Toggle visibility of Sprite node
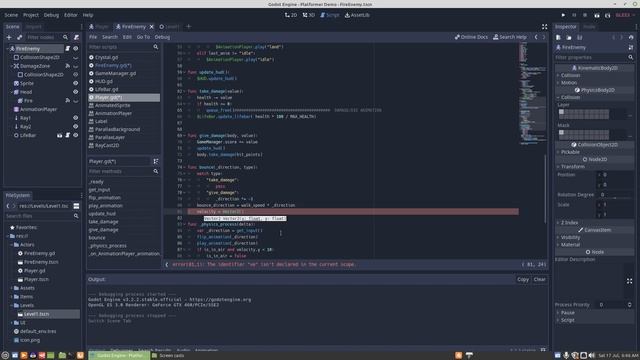This screenshot has height=360, width=640. click(75, 83)
